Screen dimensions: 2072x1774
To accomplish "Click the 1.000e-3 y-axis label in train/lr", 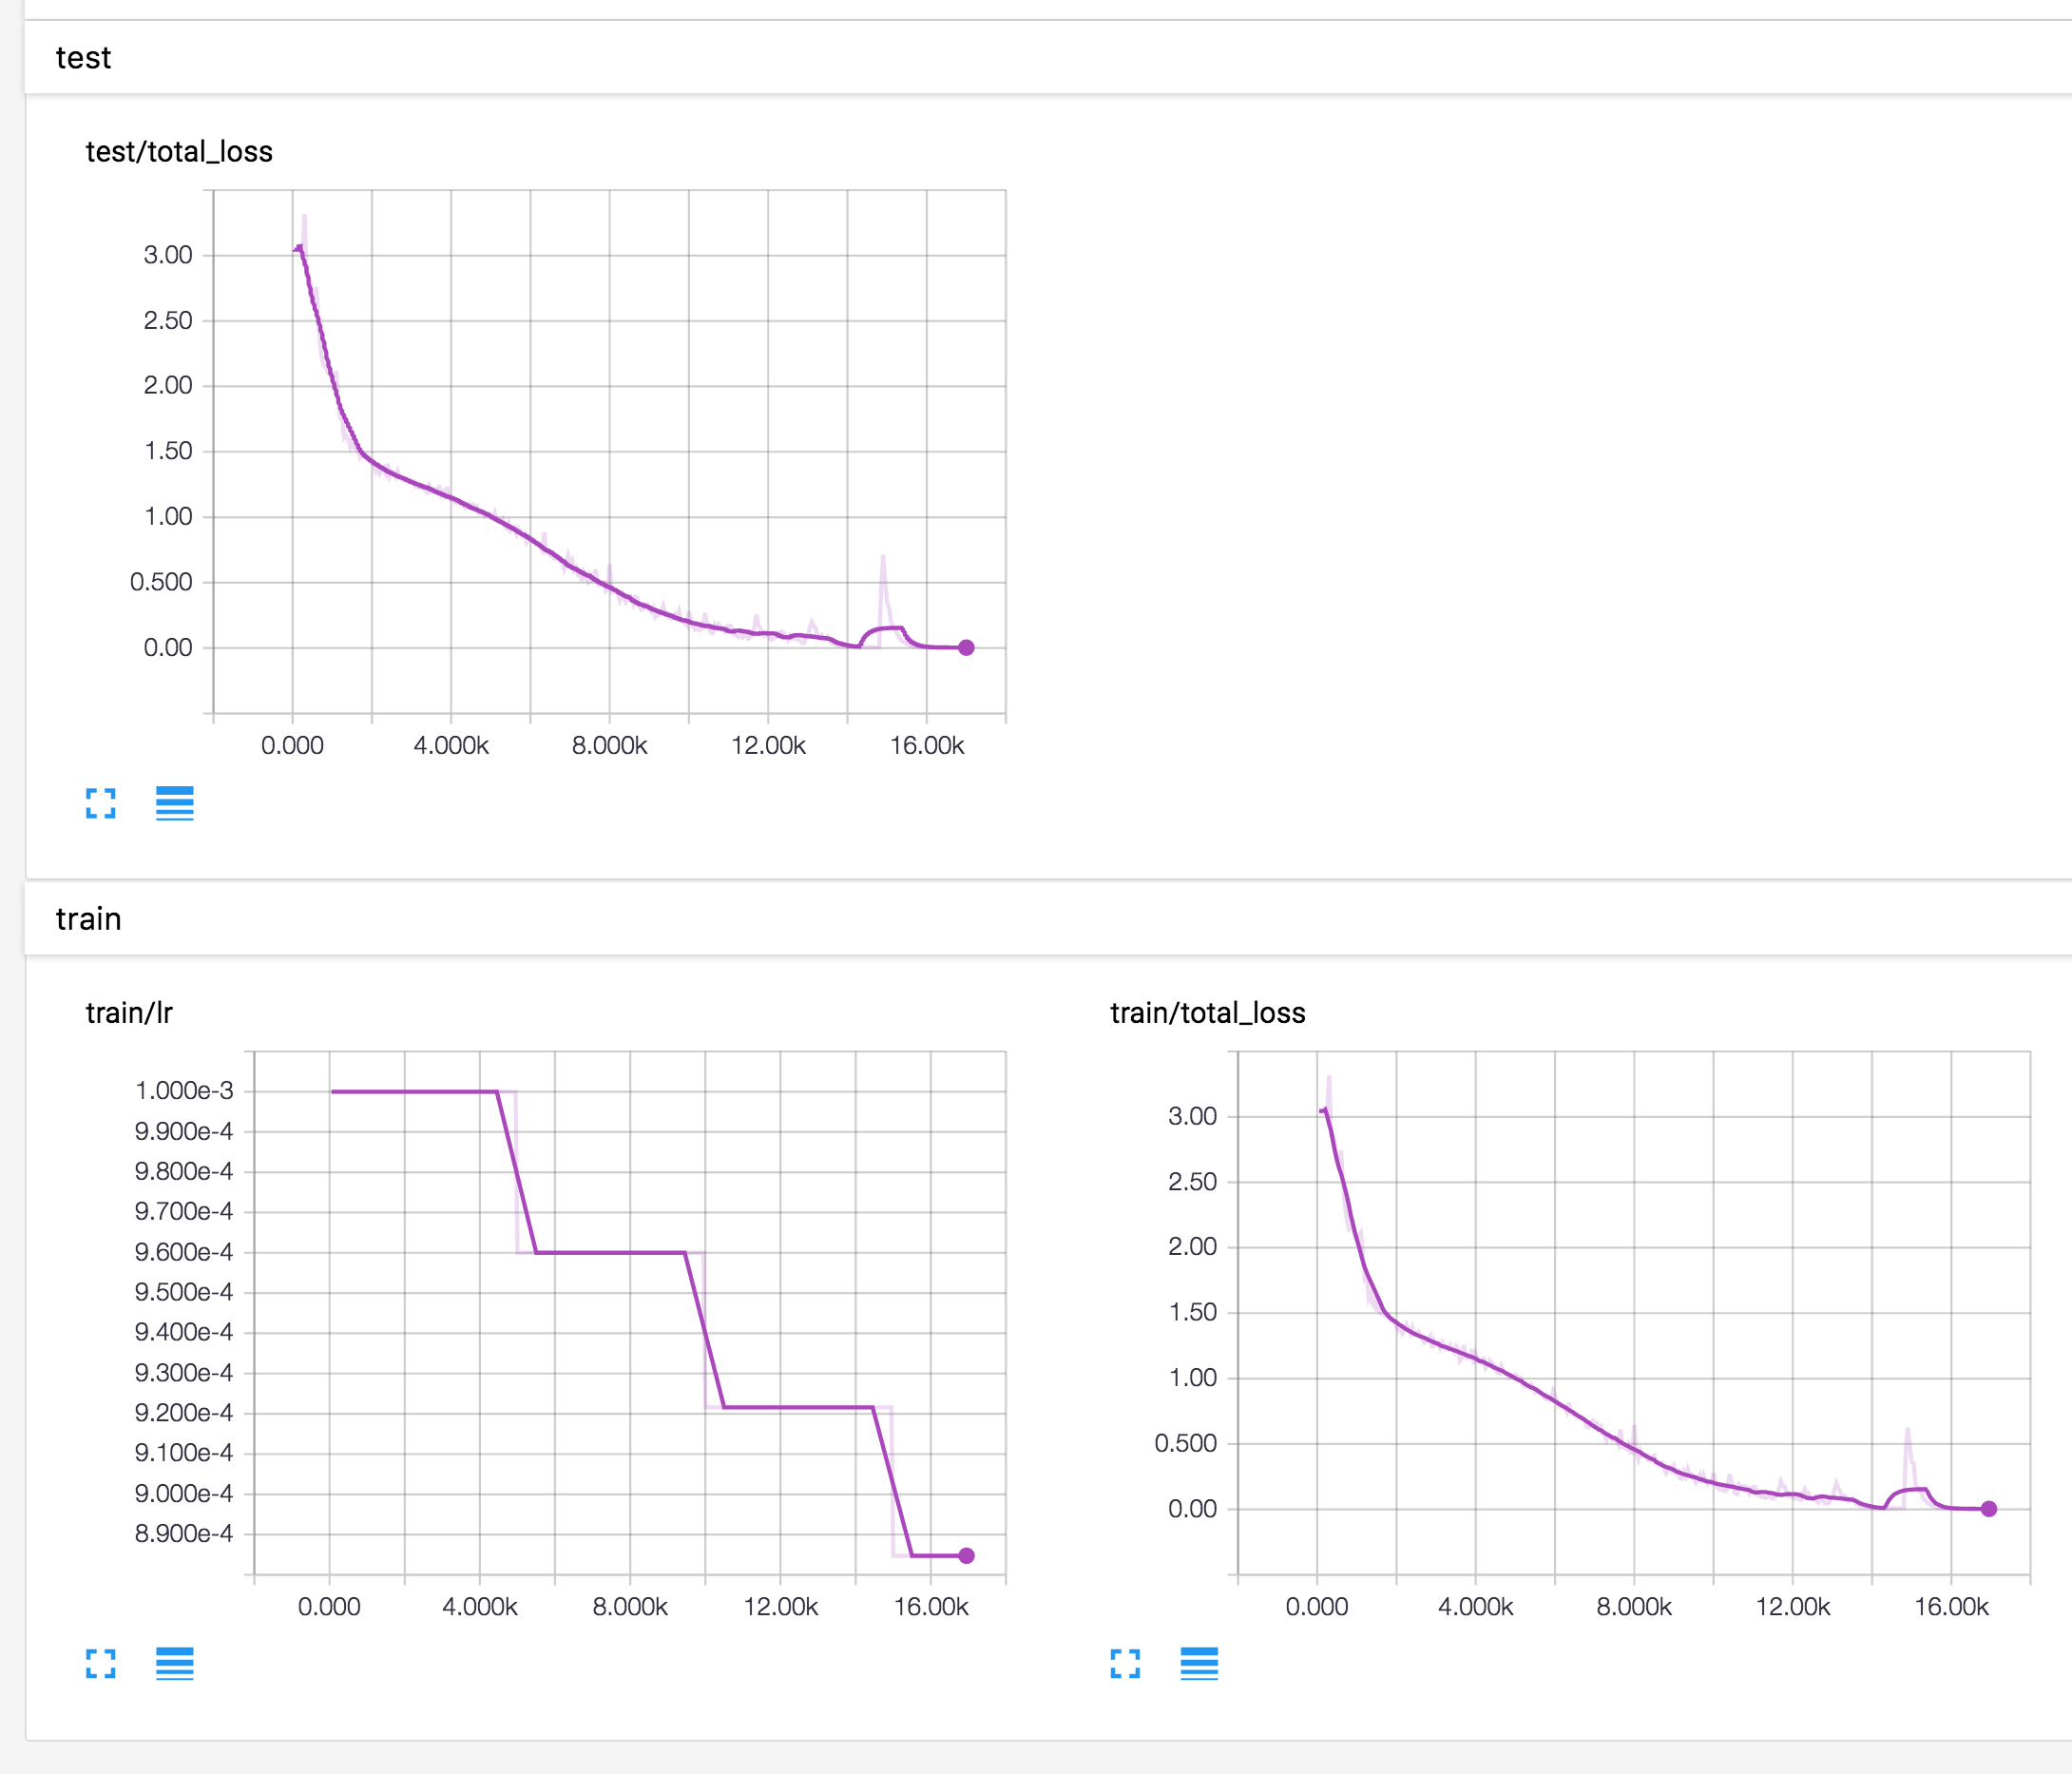I will [184, 1091].
